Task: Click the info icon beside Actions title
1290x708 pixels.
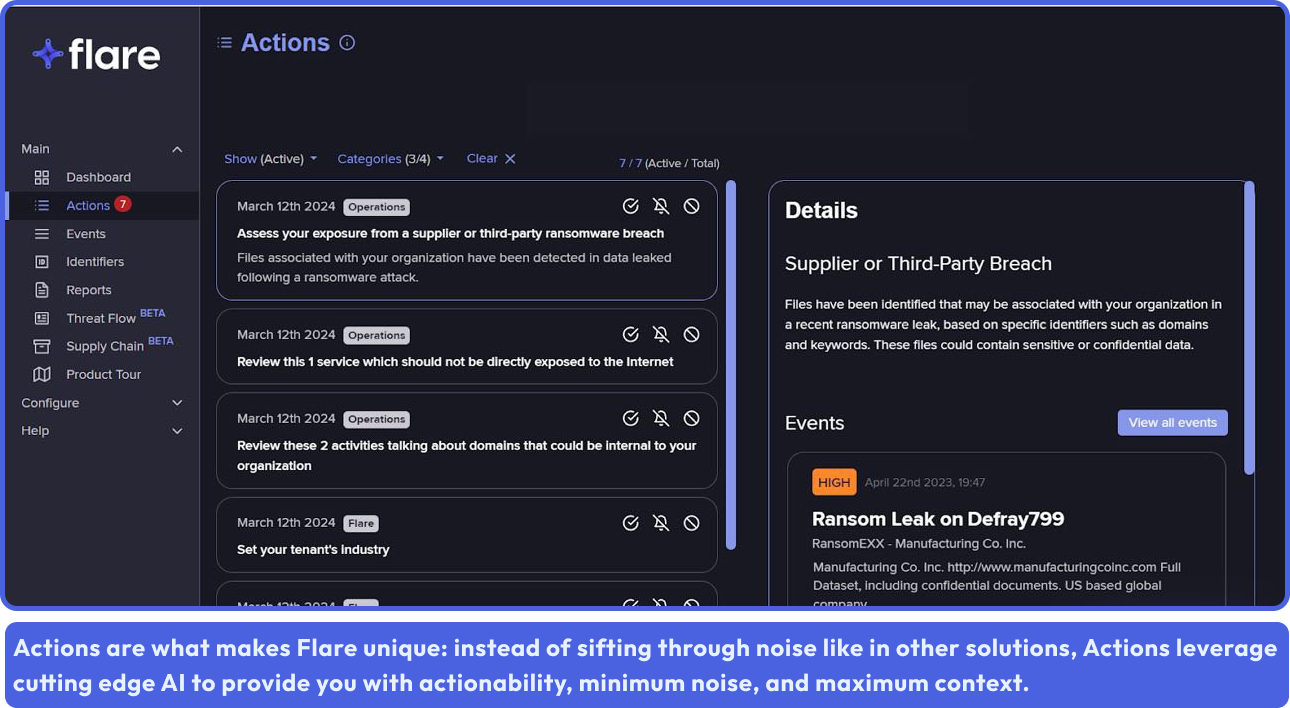Action: pos(347,43)
